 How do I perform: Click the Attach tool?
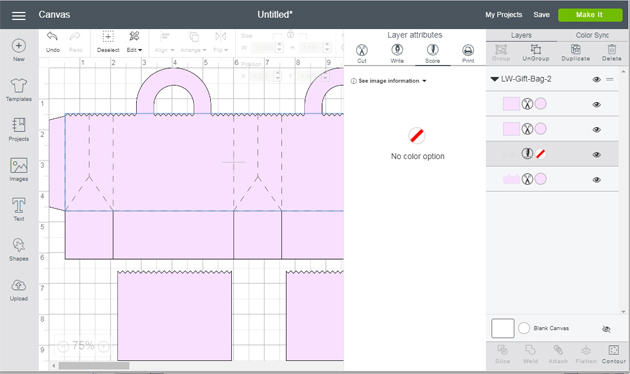[x=558, y=354]
